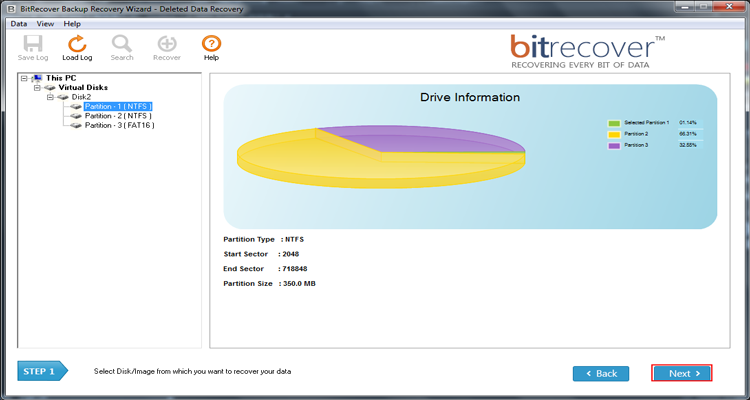The width and height of the screenshot is (750, 400).
Task: Click the Partition Size 350.0 MB value
Action: (x=299, y=284)
